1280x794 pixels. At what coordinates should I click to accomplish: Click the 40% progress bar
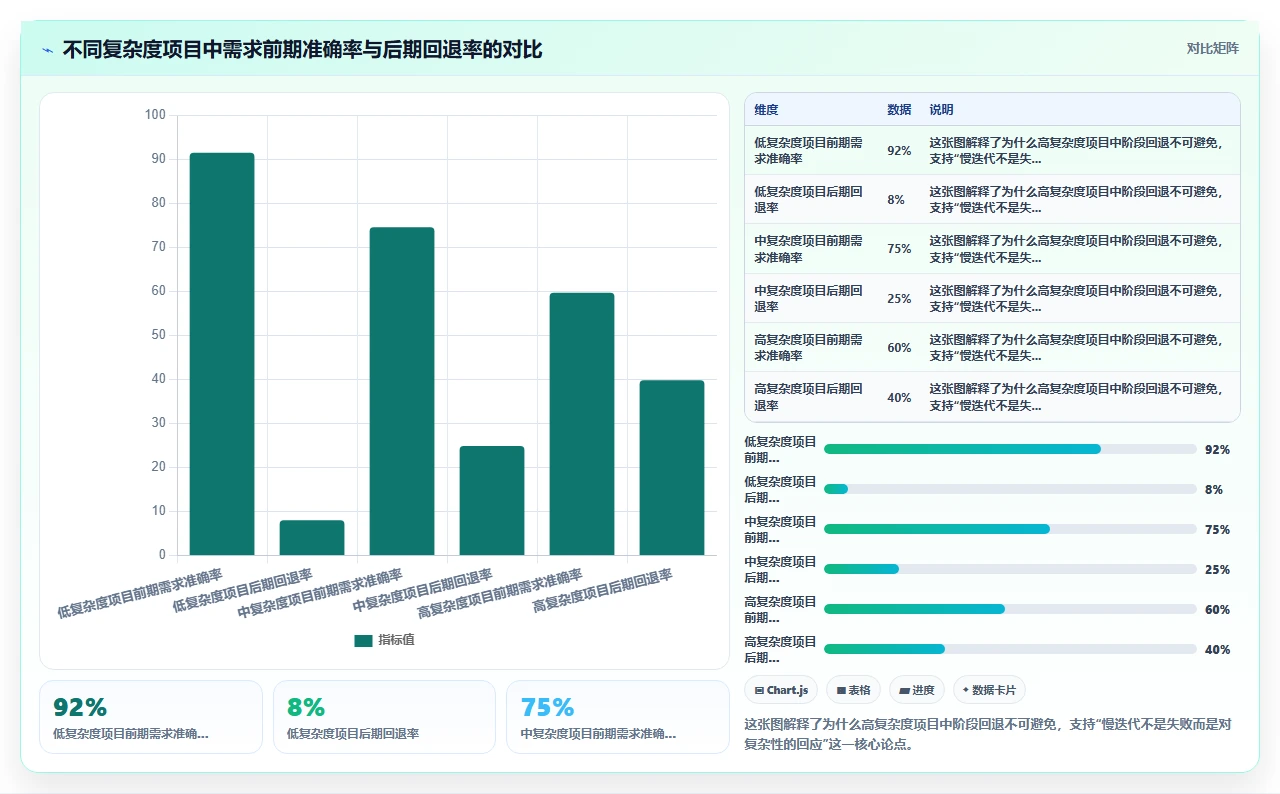pos(1010,649)
